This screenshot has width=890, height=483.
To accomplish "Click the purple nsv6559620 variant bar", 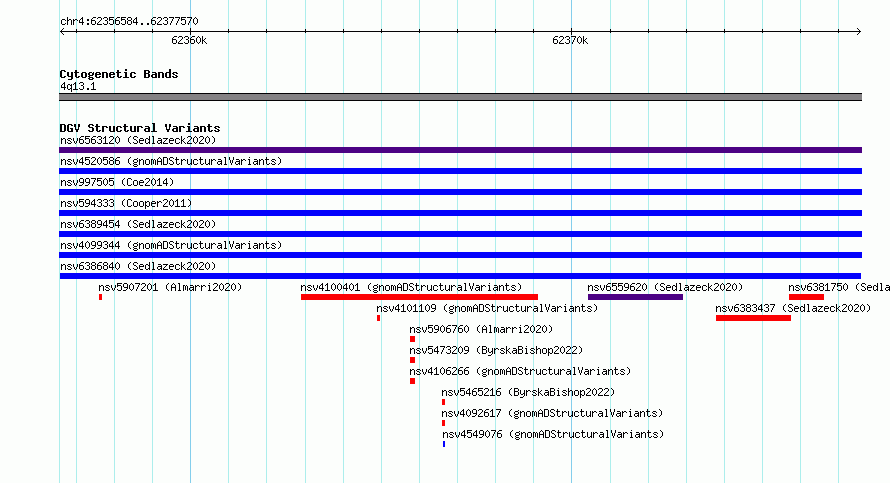I will point(635,297).
